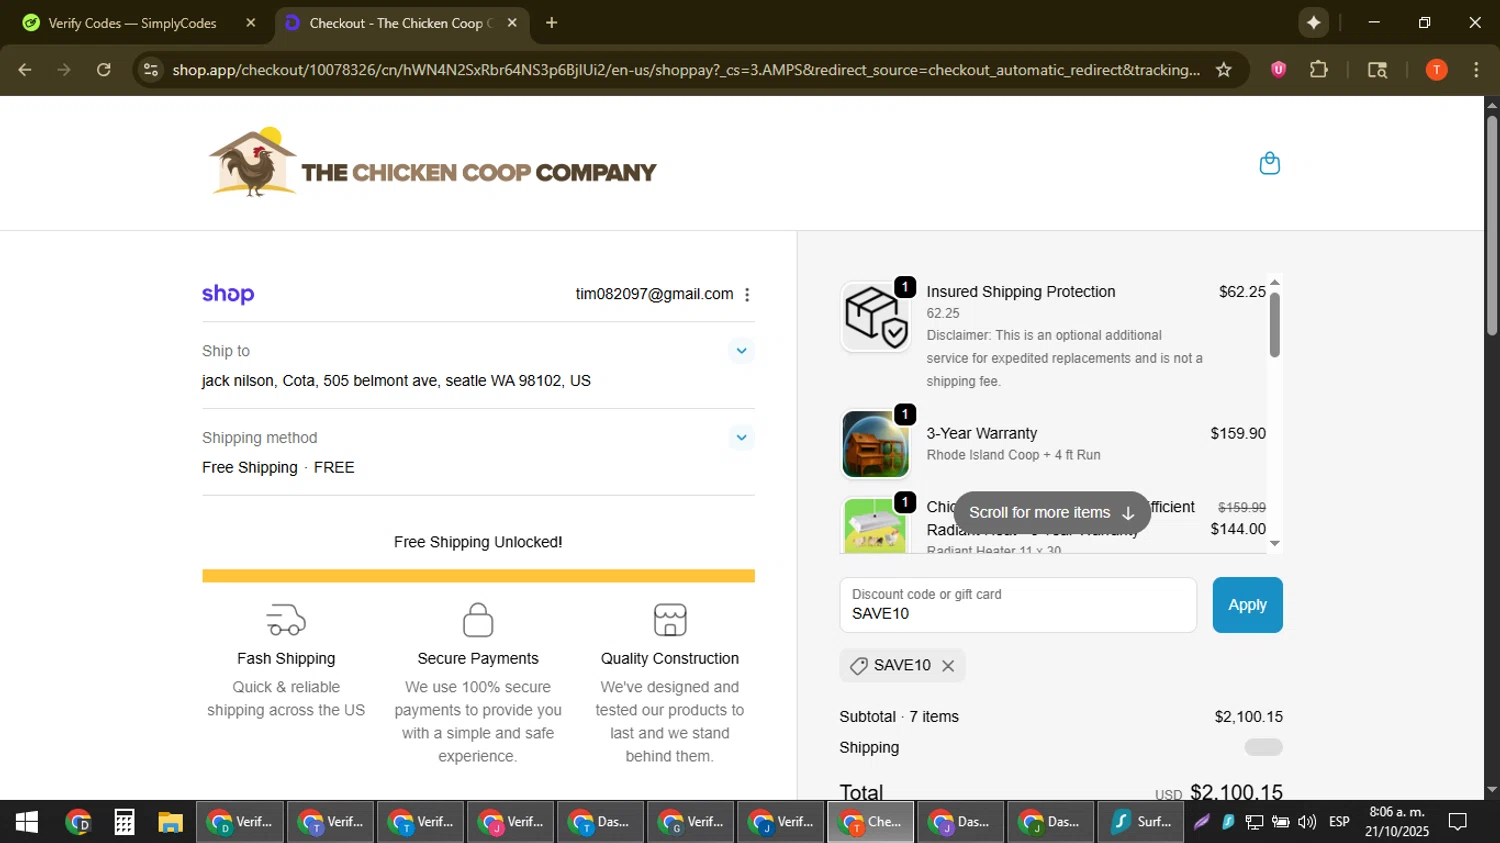Click the 3-Year Warranty product thumbnail
Image resolution: width=1500 pixels, height=843 pixels.
875,444
